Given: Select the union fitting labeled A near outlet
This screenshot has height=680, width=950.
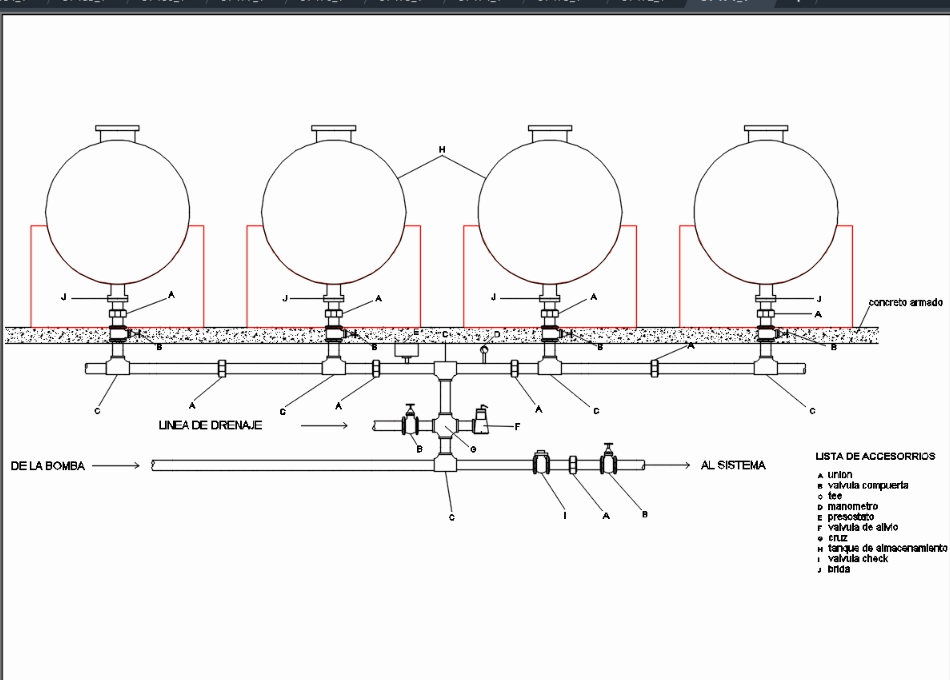Looking at the screenshot, I should pos(575,464).
